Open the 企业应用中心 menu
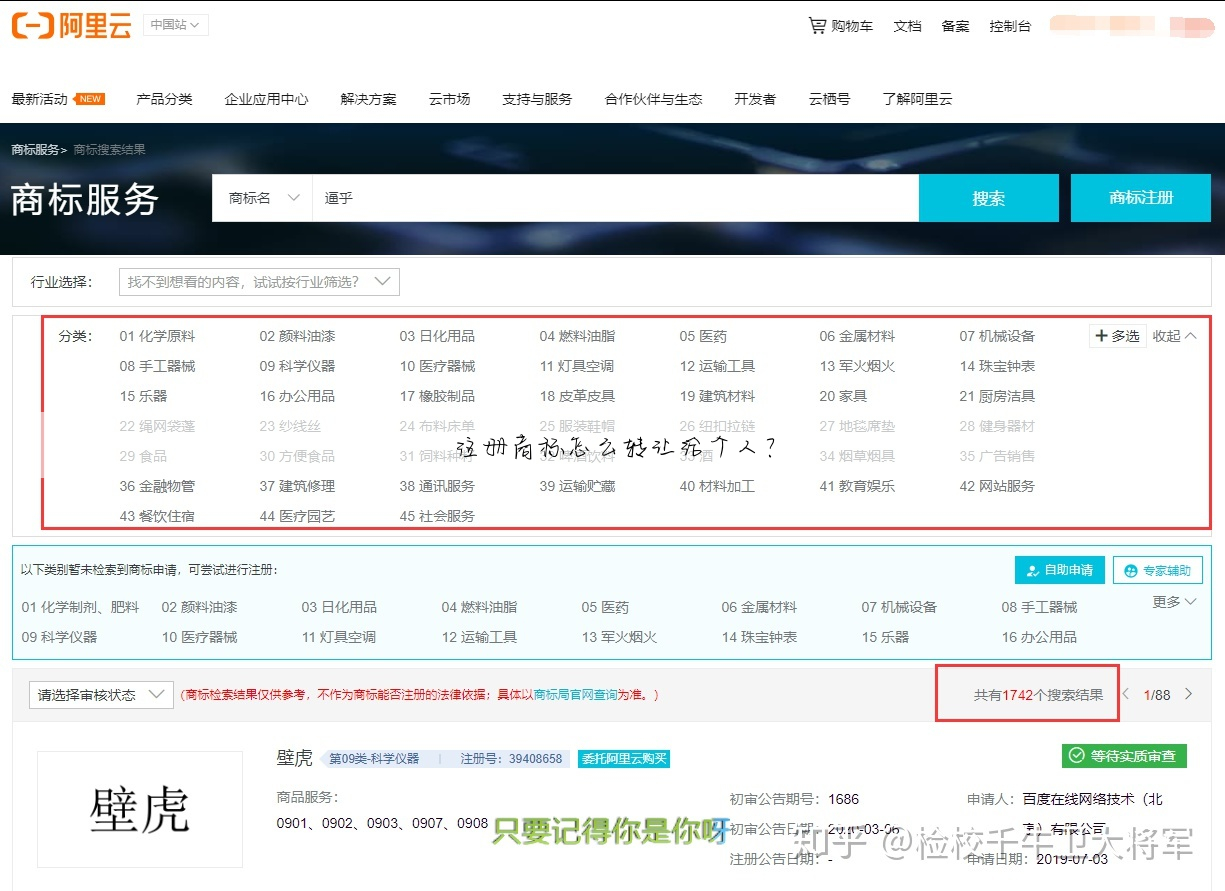Screen dimensions: 1225x891 [266, 99]
